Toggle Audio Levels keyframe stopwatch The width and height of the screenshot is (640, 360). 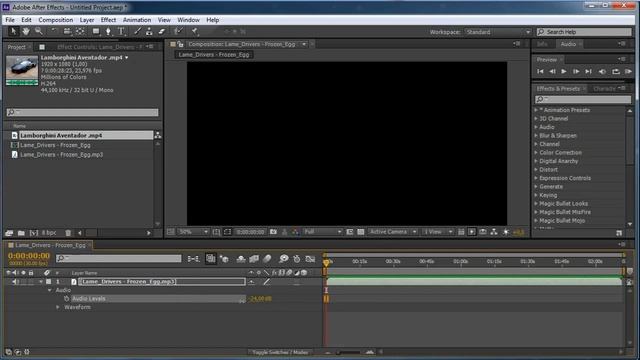(66, 299)
